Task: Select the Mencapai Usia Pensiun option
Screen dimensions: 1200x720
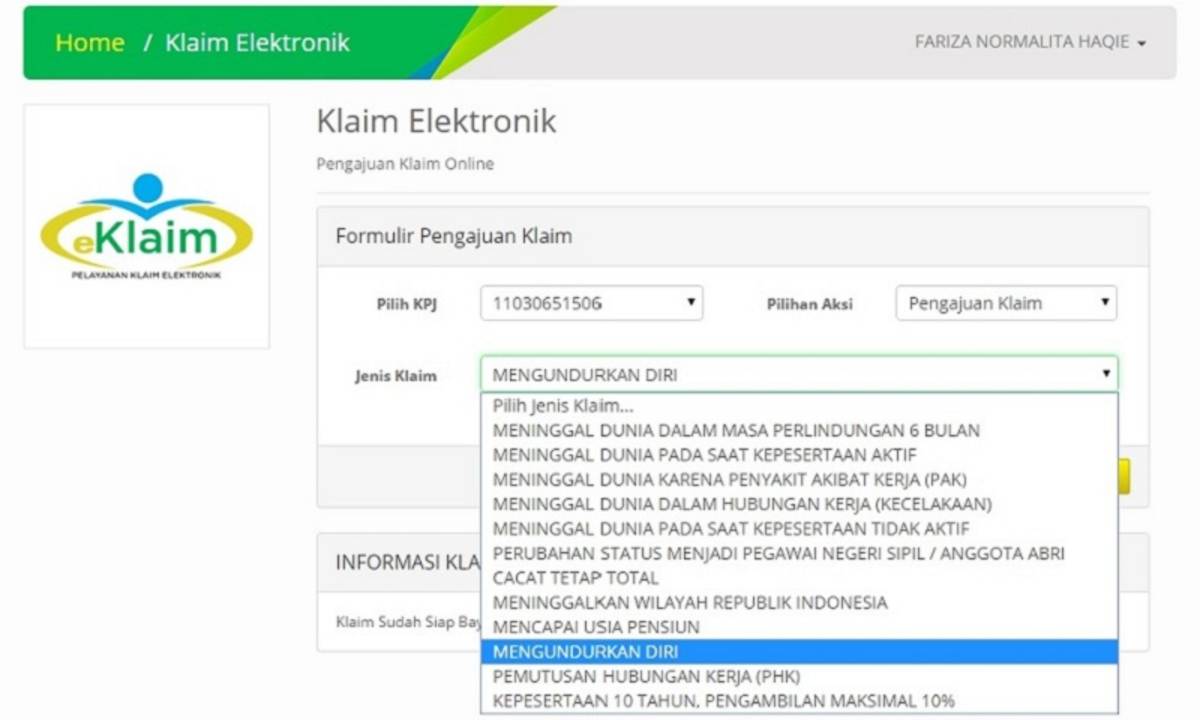Action: (596, 627)
